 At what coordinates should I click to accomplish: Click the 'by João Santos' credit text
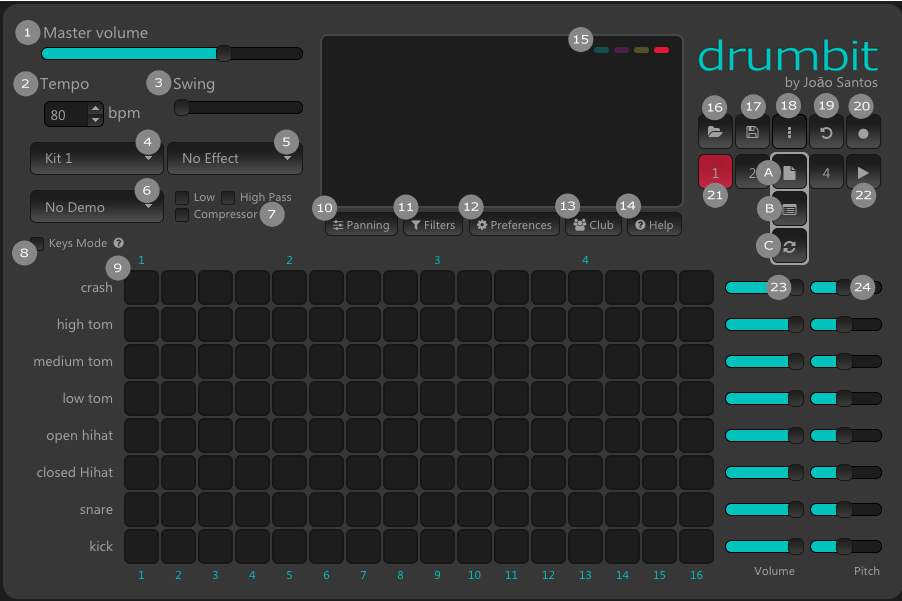click(x=831, y=83)
